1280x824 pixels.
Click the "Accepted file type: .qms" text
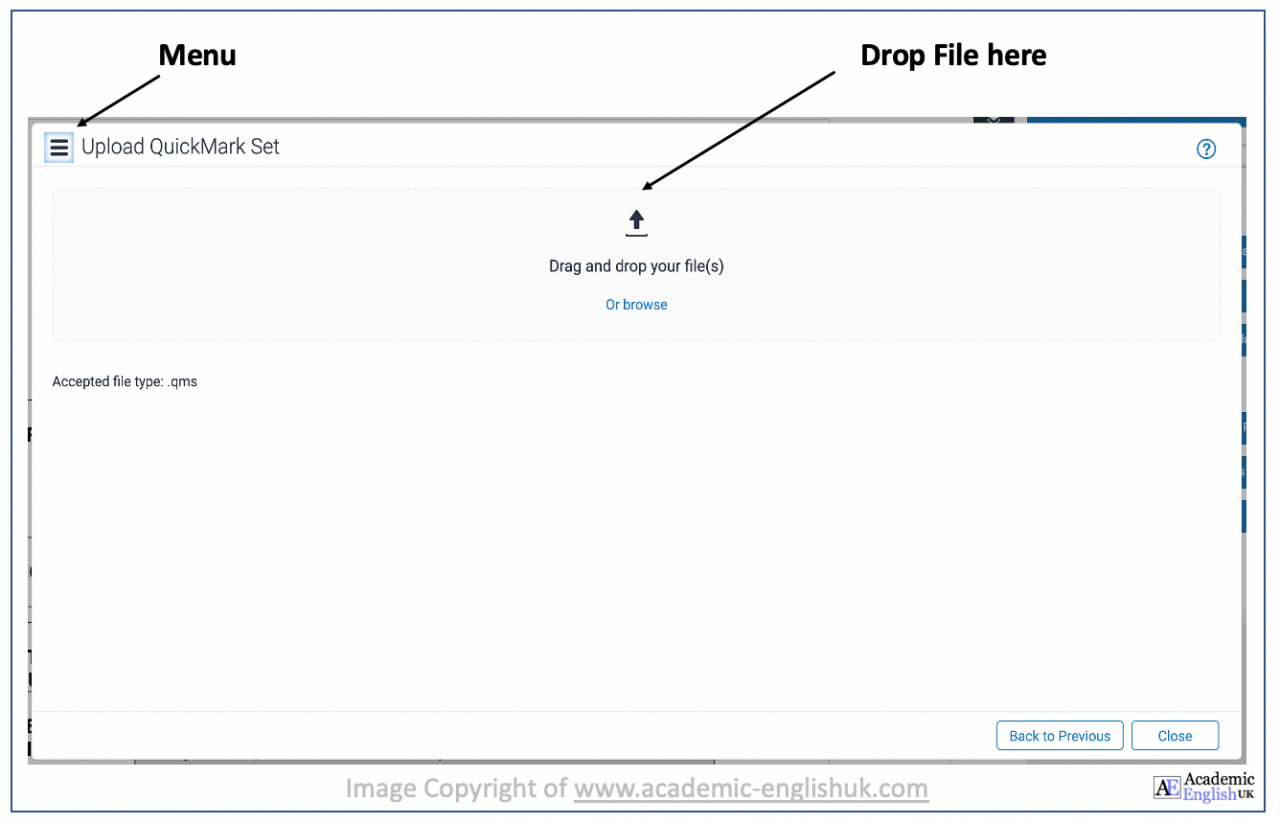124,382
